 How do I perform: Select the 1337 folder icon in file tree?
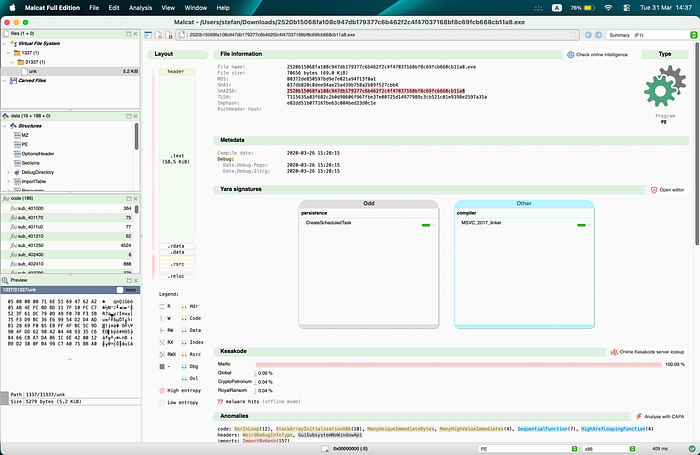pos(17,53)
